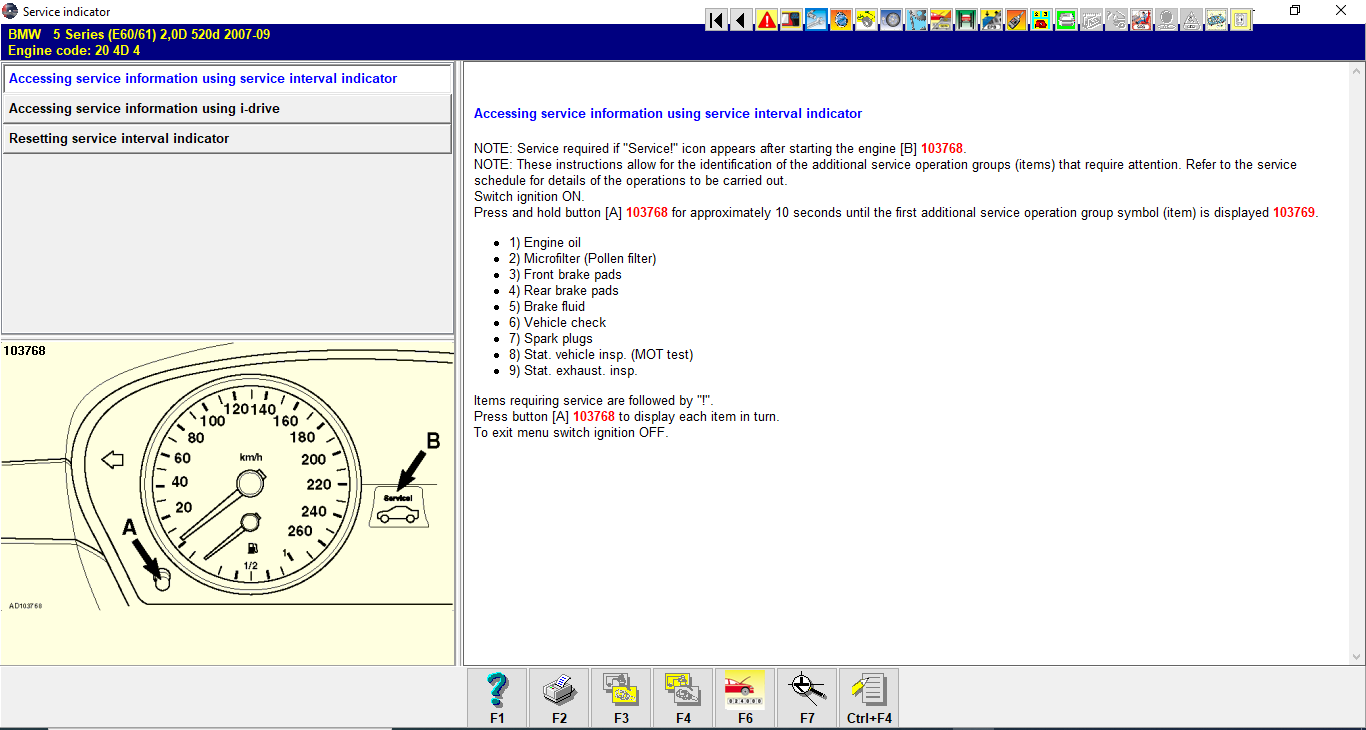Open the green-bordered printer-like toolbar icon
The height and width of the screenshot is (730, 1366).
1066,19
